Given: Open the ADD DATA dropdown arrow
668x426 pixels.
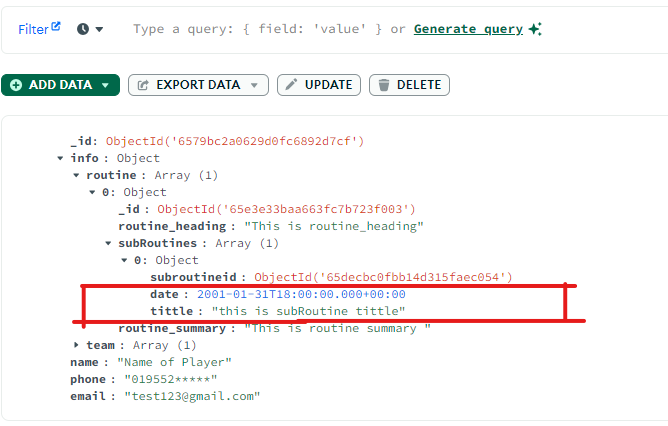Looking at the screenshot, I should [x=105, y=85].
